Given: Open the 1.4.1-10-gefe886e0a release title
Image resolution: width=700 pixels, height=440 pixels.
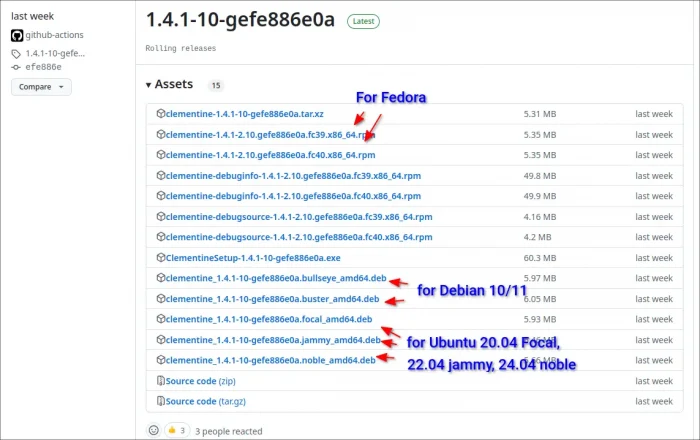Looking at the screenshot, I should (240, 20).
